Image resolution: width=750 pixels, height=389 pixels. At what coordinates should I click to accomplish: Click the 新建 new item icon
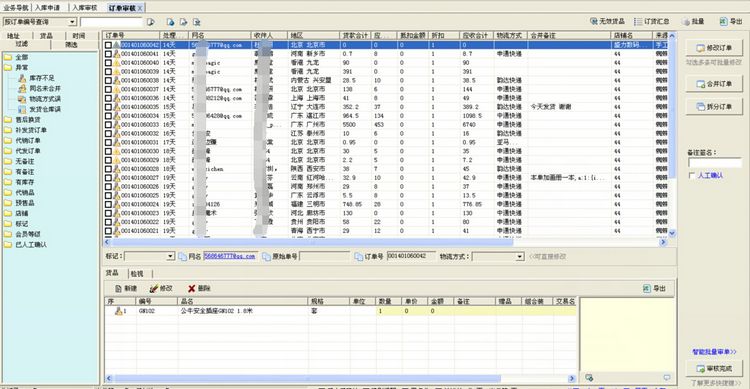(118, 289)
